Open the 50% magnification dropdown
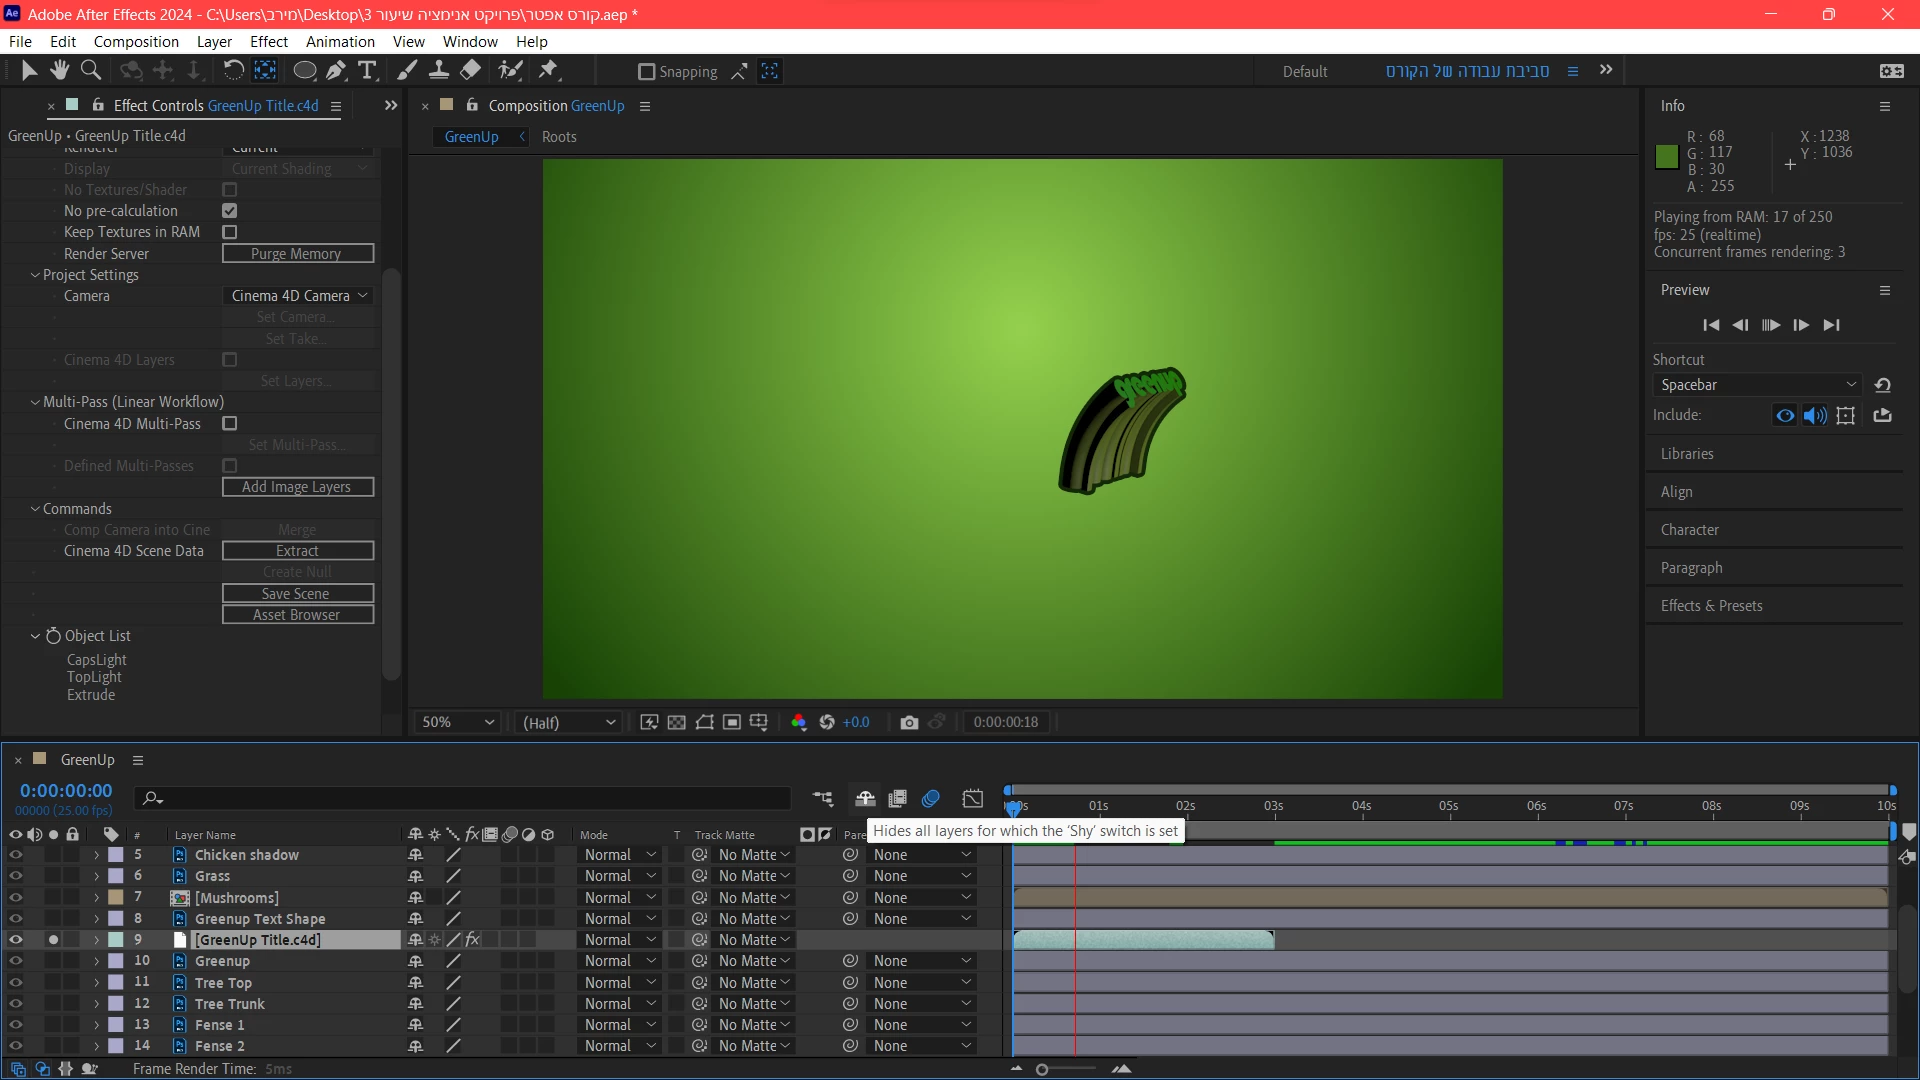Screen dimensions: 1920x1080 tap(458, 722)
